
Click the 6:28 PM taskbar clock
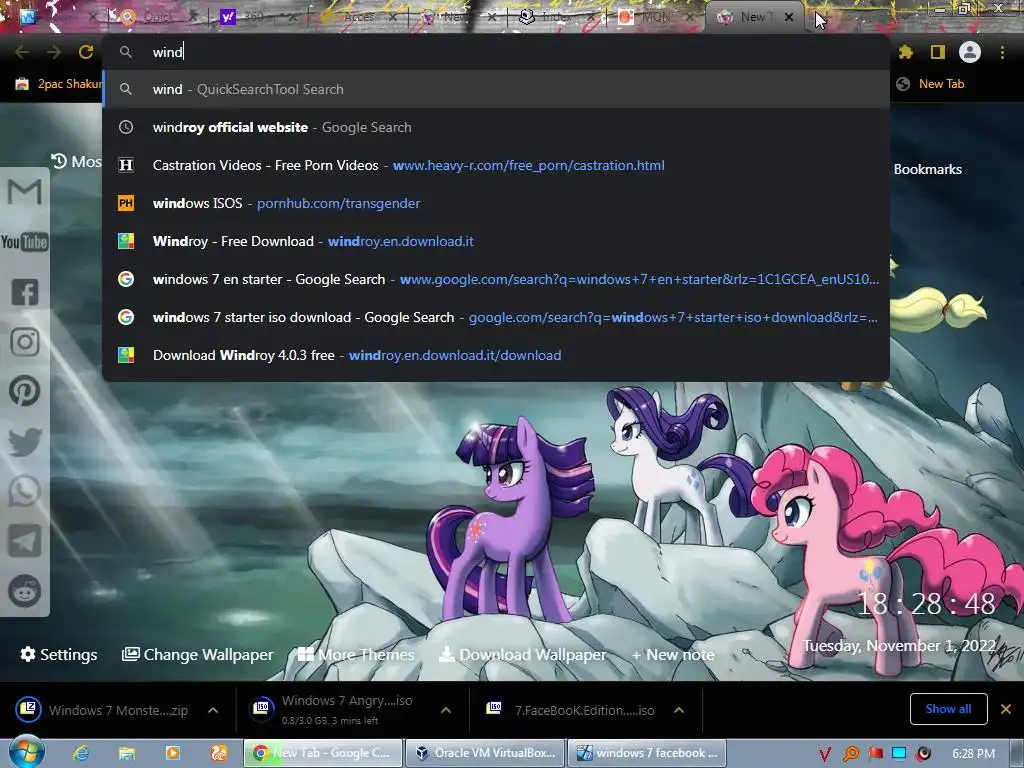(x=973, y=754)
